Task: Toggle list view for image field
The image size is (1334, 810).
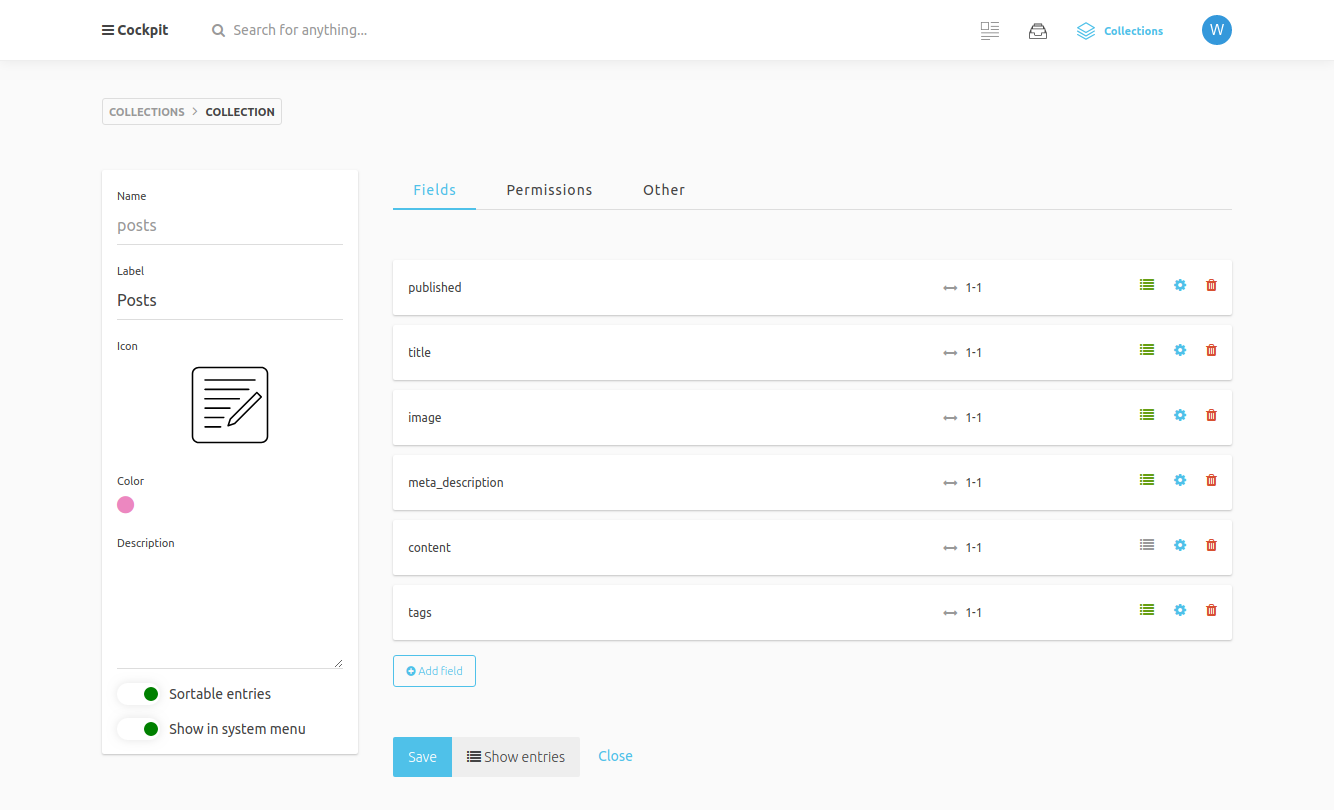Action: point(1147,415)
